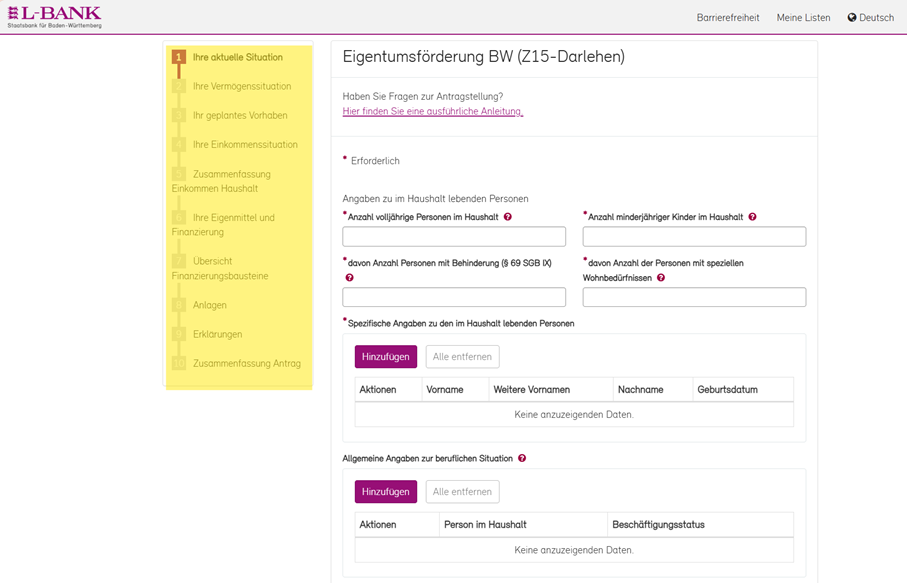
Task: Open the detailed instructions link (ausführliche Anleitung)
Action: click(432, 112)
